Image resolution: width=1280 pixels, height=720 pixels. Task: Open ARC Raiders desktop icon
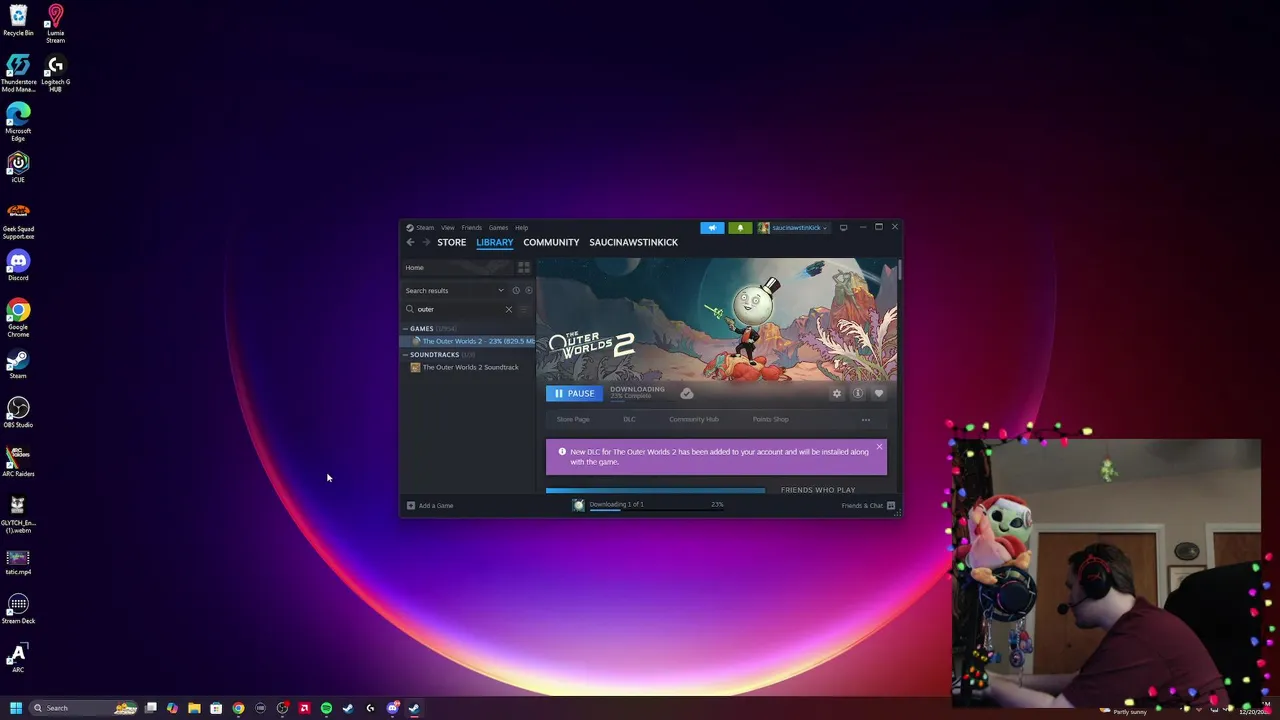pos(18,461)
